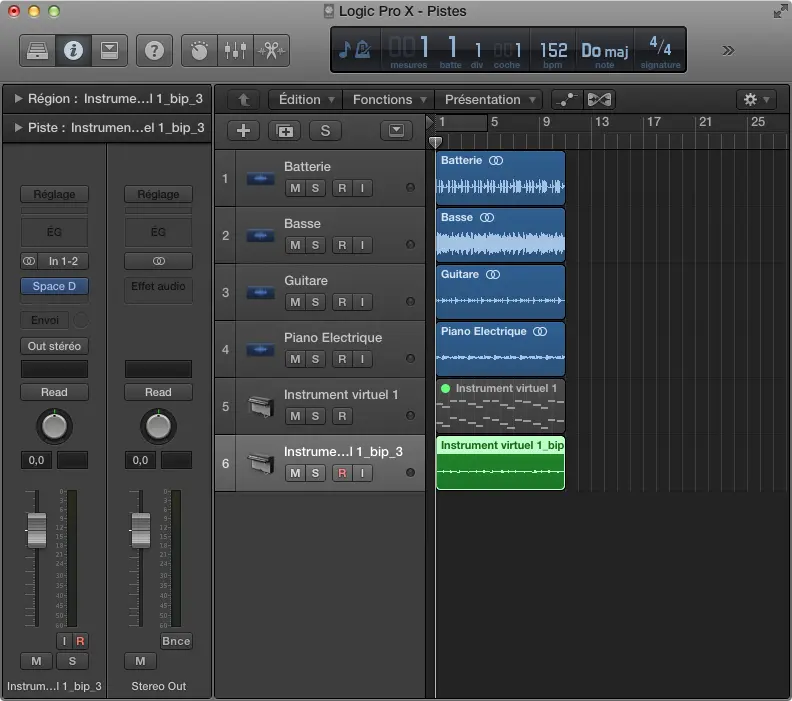Open the Fonctions menu

pos(390,100)
